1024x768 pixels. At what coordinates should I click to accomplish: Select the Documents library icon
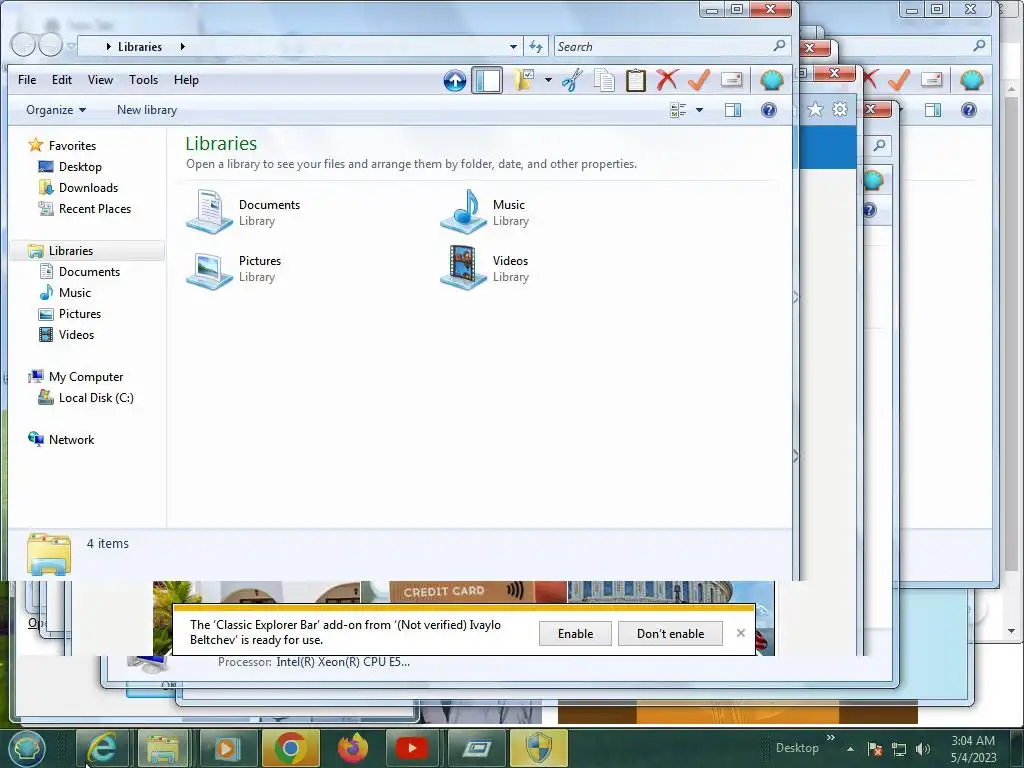point(209,212)
